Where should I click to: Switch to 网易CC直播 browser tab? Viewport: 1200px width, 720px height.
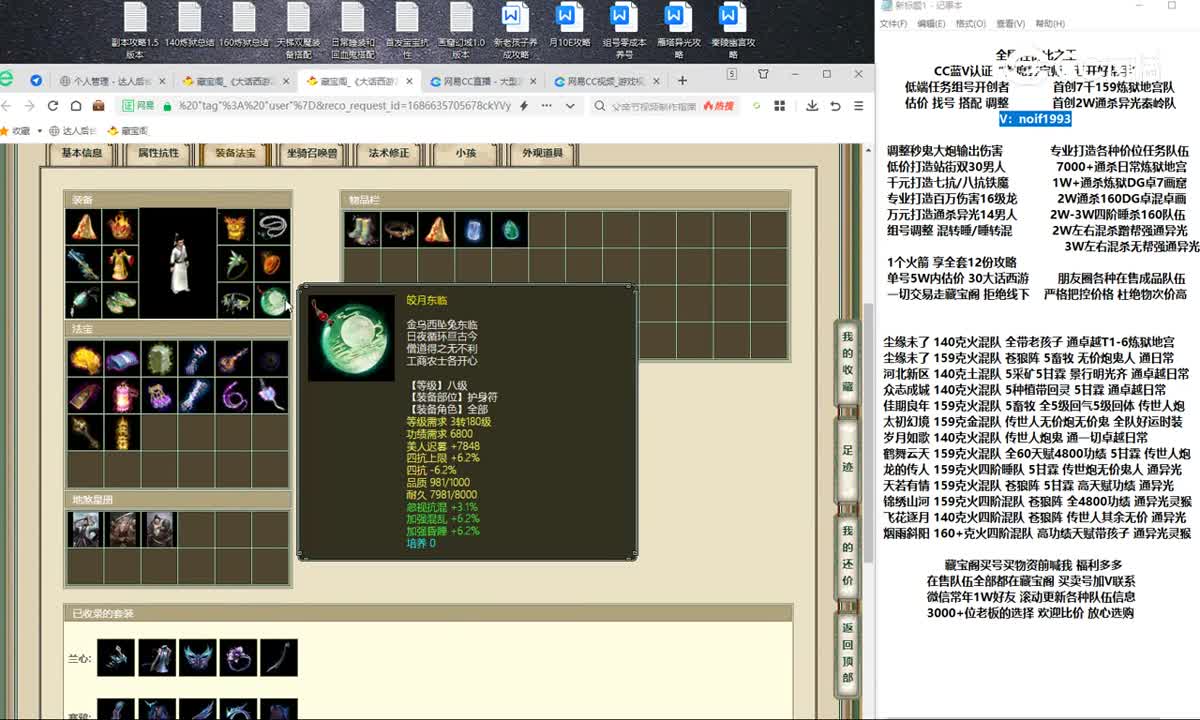(480, 81)
